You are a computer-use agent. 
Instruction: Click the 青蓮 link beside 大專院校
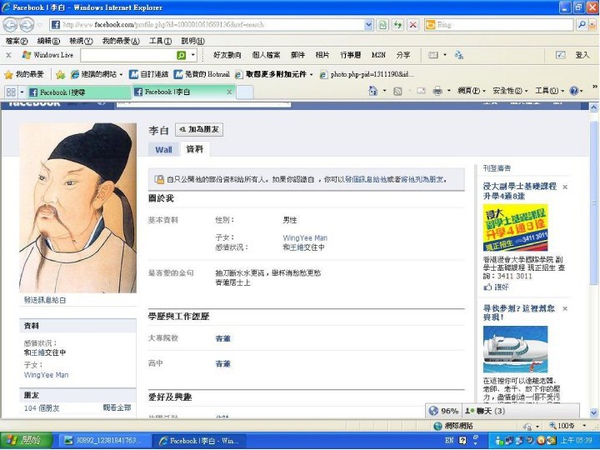click(223, 339)
